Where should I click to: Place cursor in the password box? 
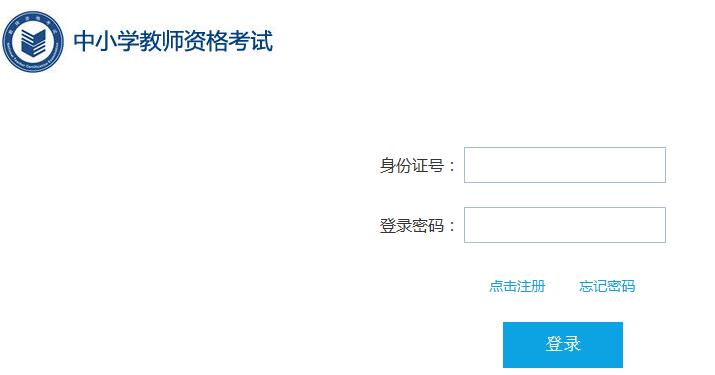pyautogui.click(x=565, y=225)
